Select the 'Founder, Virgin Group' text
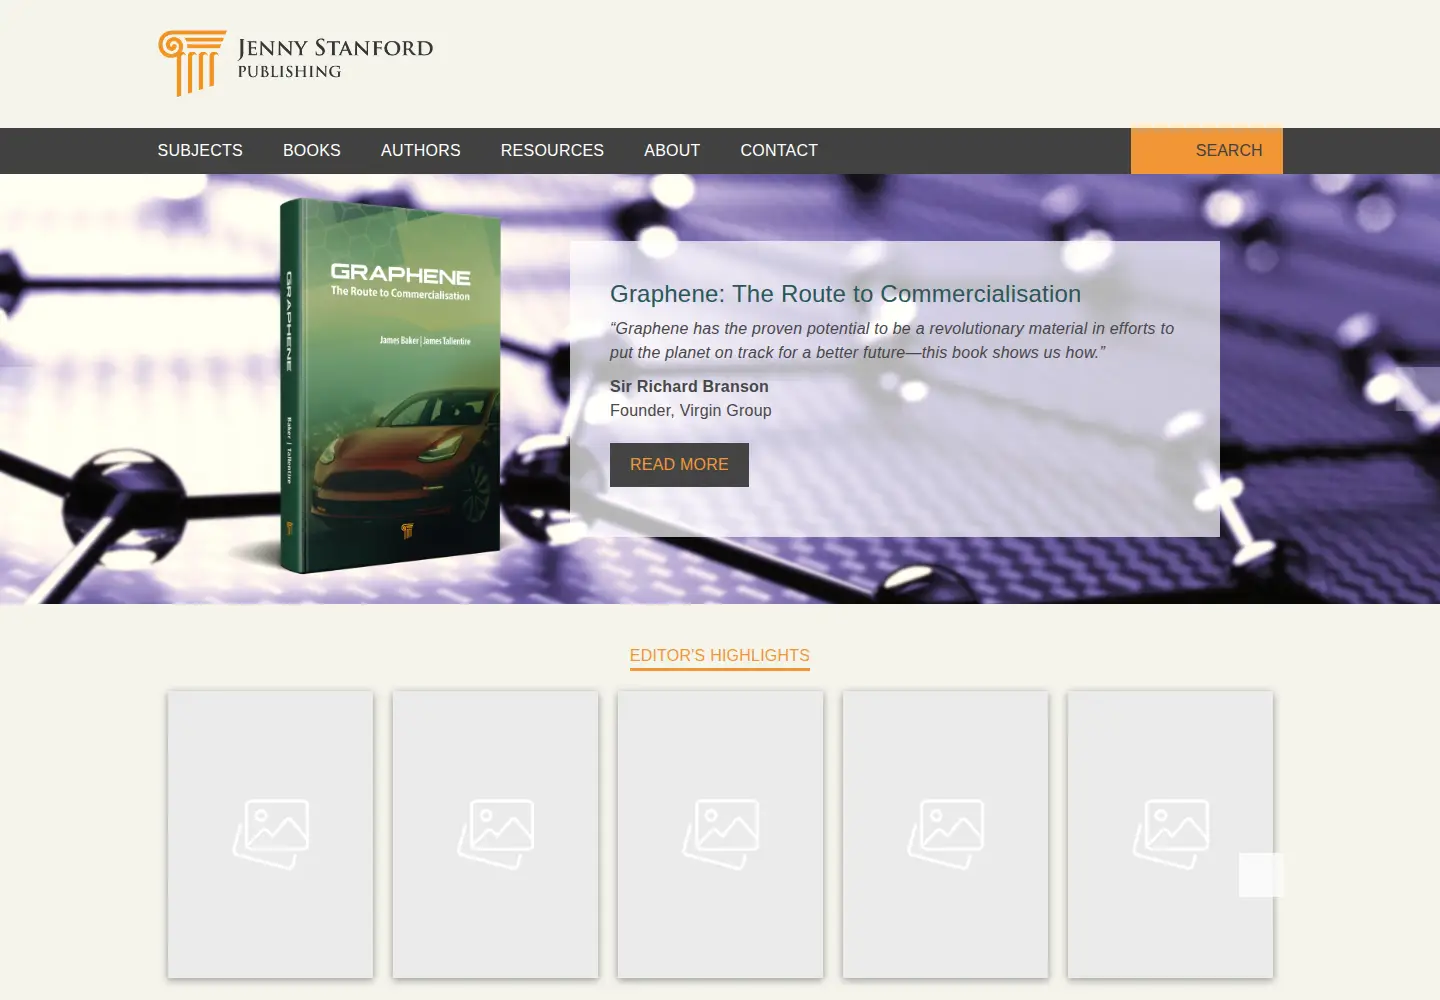 click(691, 411)
